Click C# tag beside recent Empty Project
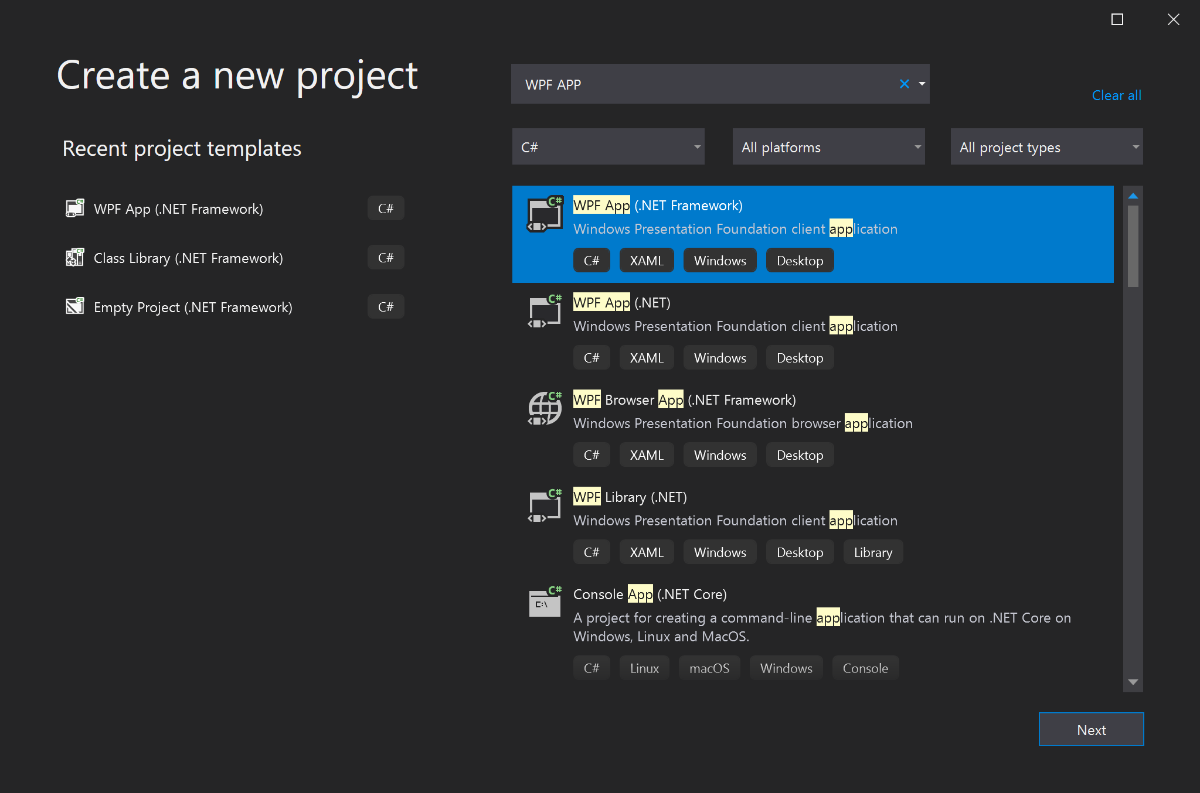The width and height of the screenshot is (1200, 793). point(386,307)
